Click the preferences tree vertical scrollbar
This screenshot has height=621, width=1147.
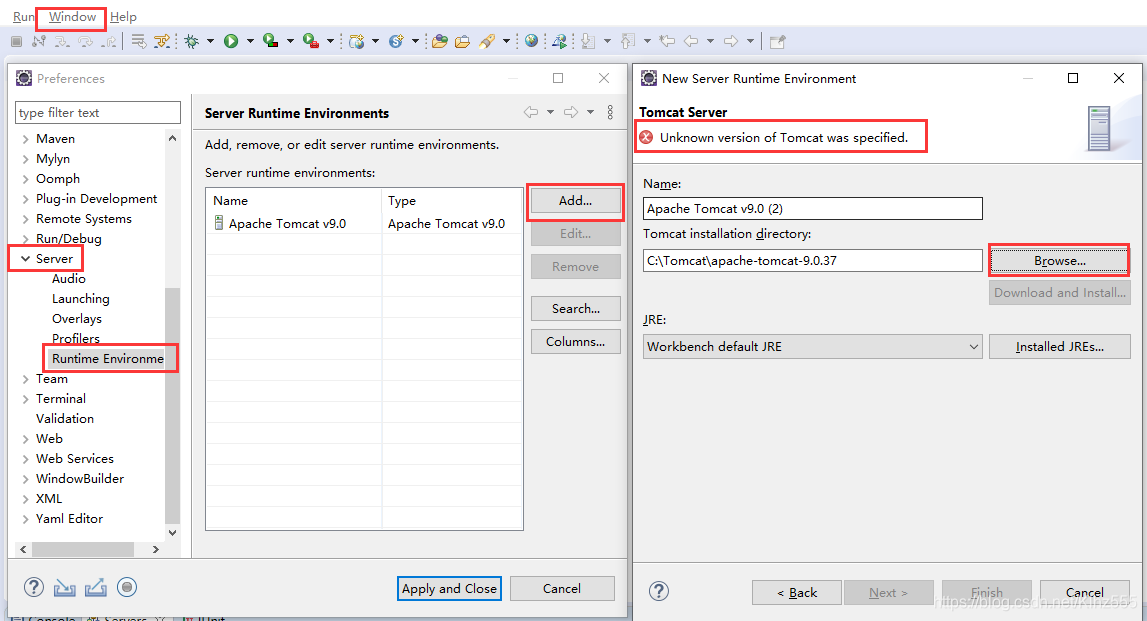pos(173,406)
